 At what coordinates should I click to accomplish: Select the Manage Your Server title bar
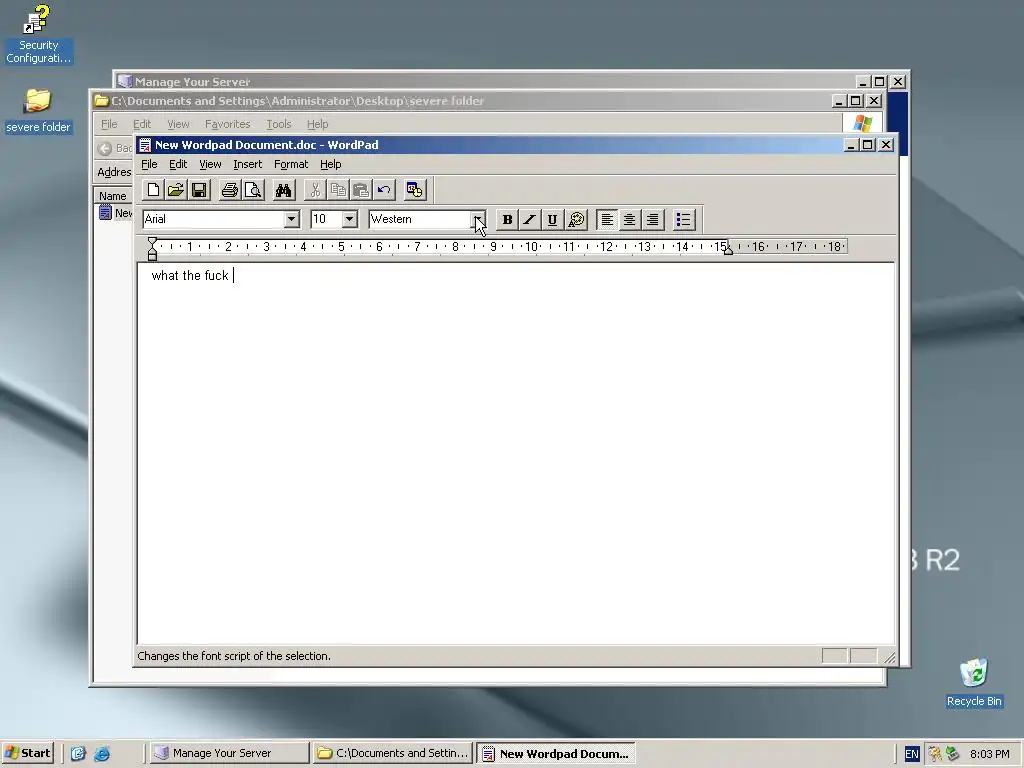point(485,82)
